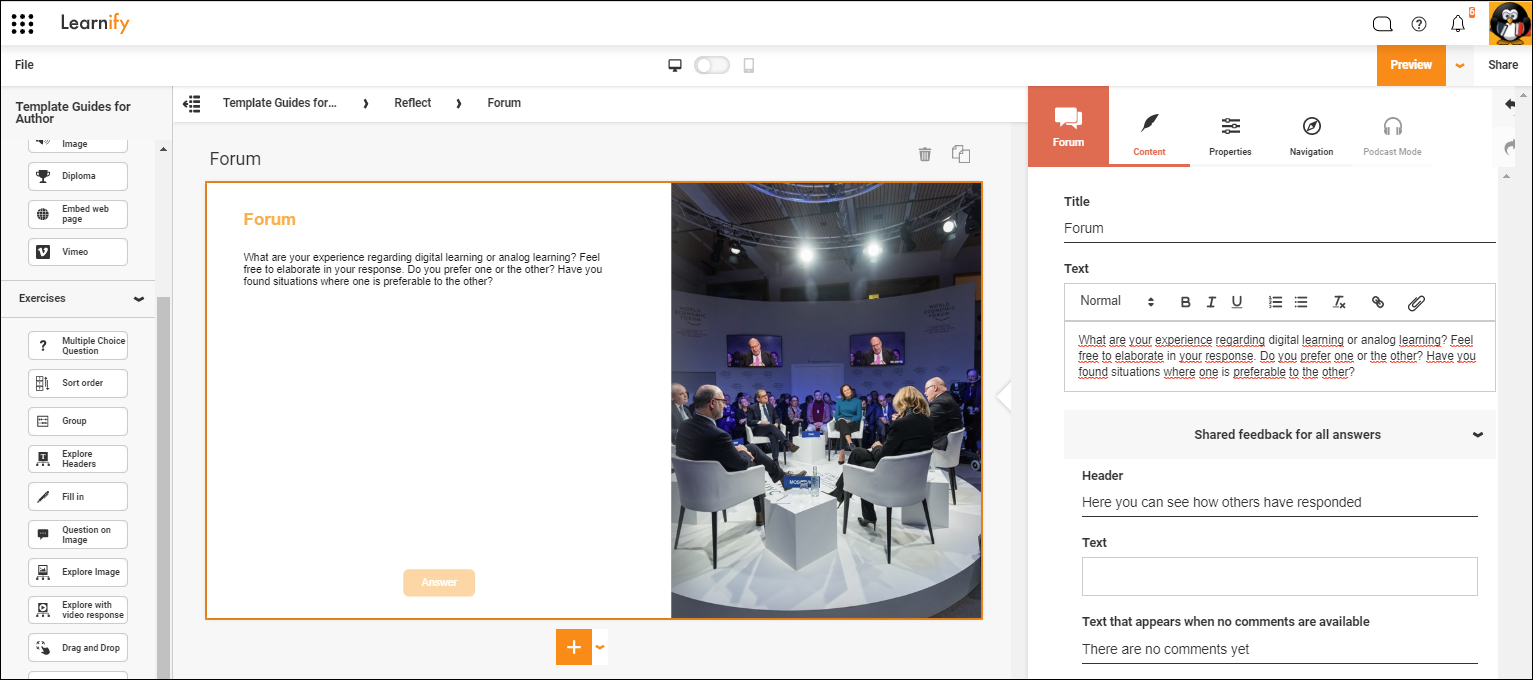The width and height of the screenshot is (1533, 680).
Task: Open the penguin user avatar
Action: (x=1509, y=23)
